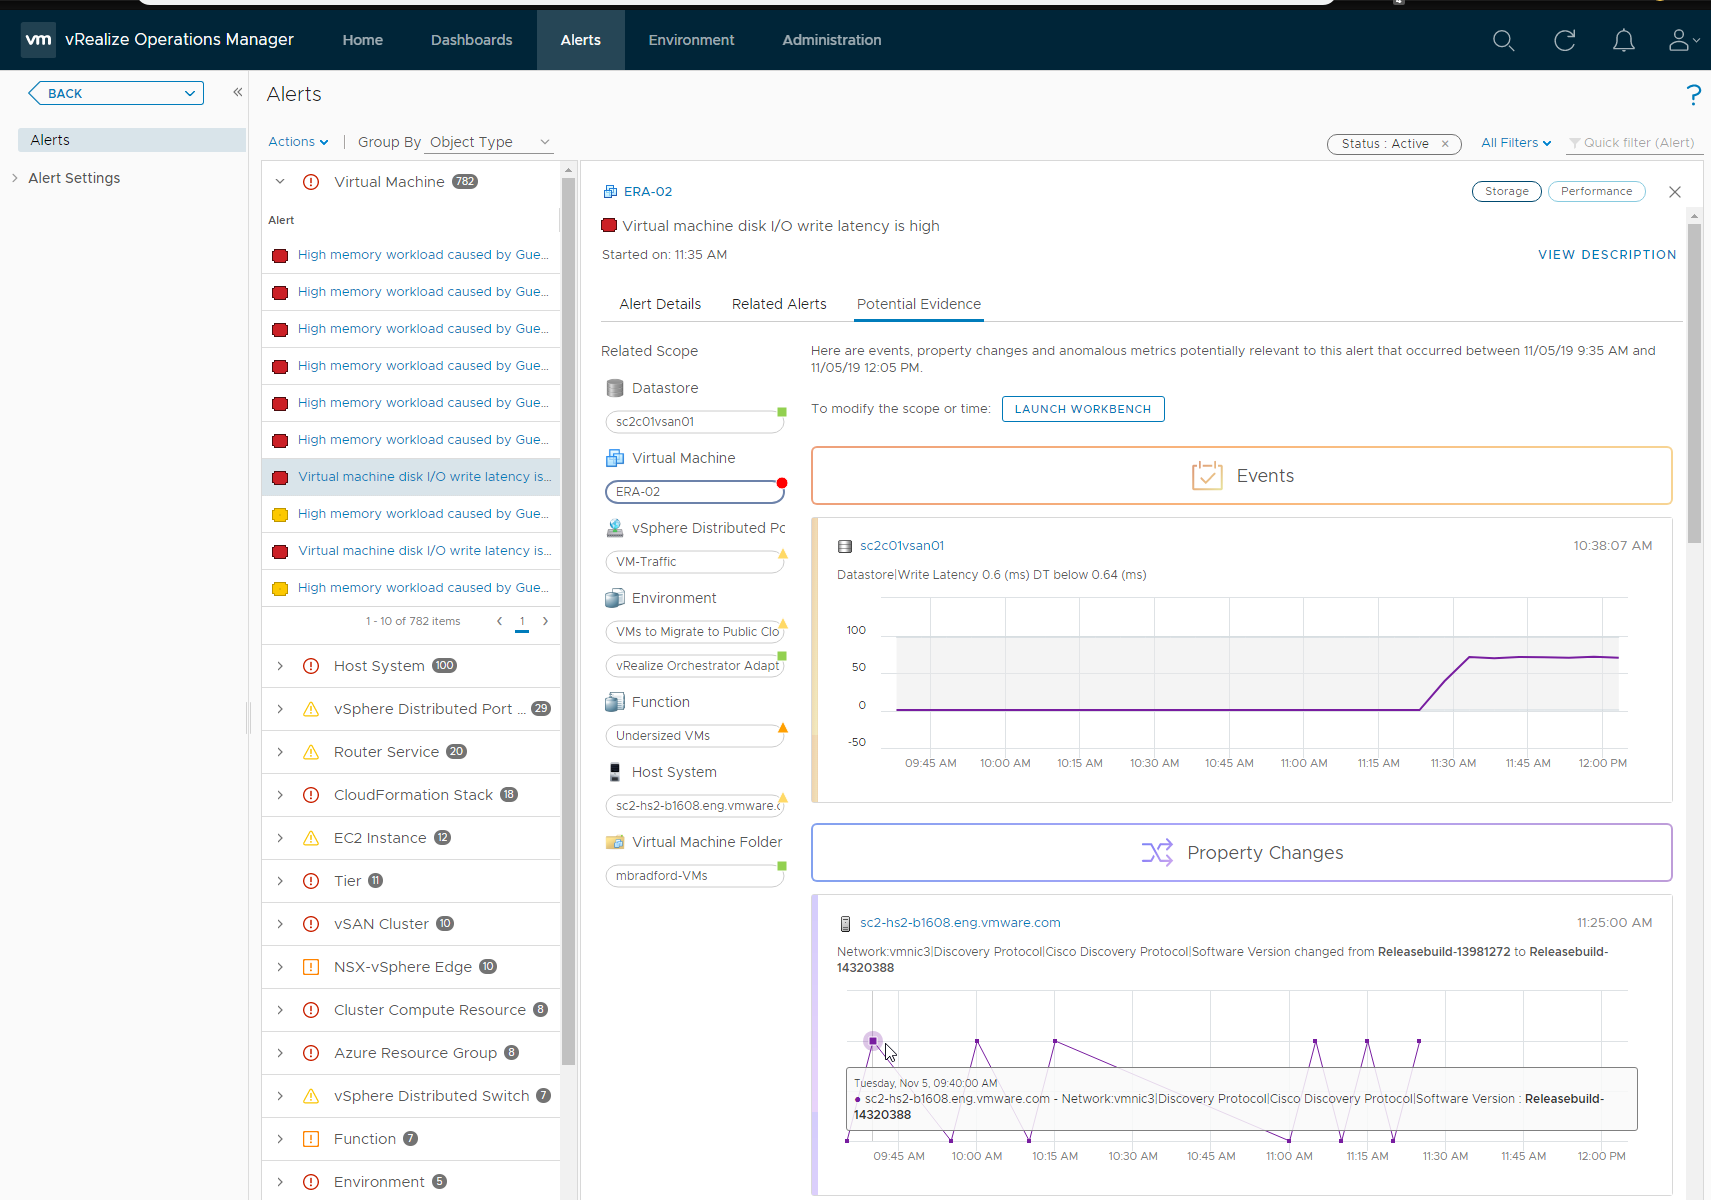Open the All Filters dropdown

pyautogui.click(x=1516, y=143)
